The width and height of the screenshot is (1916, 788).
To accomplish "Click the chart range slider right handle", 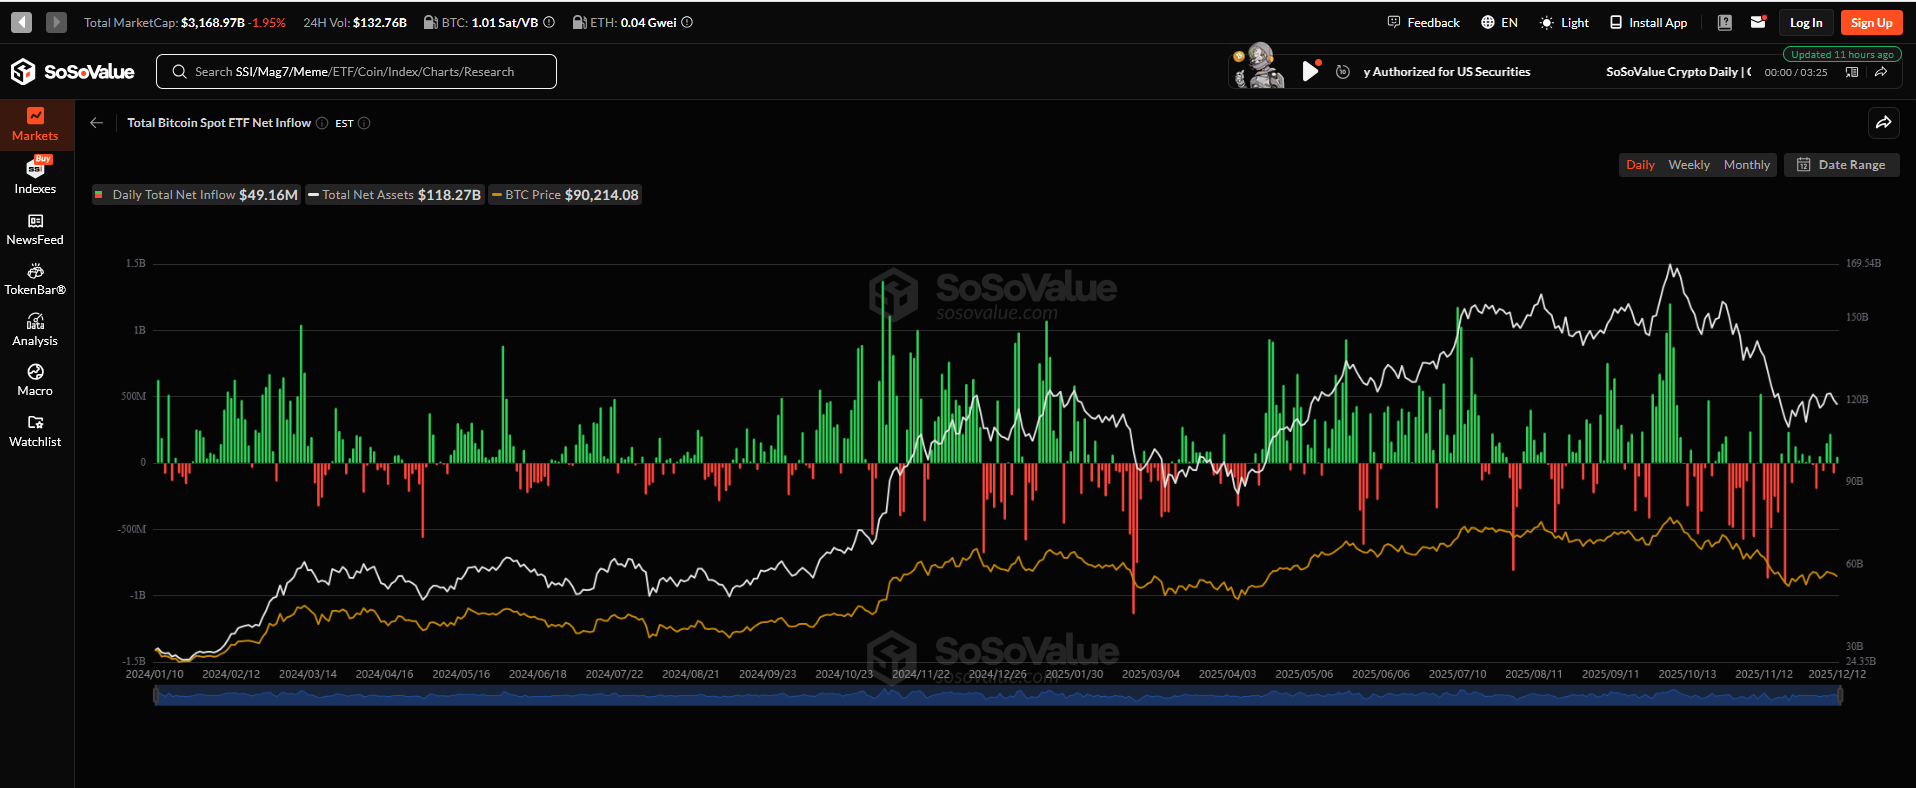I will 1840,695.
